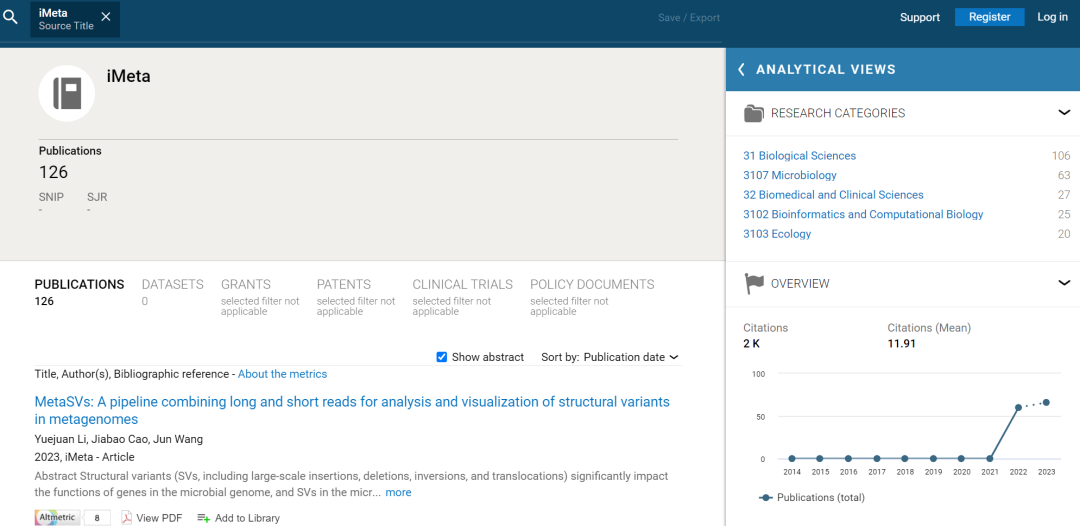
Task: Filter by 3103 Ecology category
Action: point(777,234)
